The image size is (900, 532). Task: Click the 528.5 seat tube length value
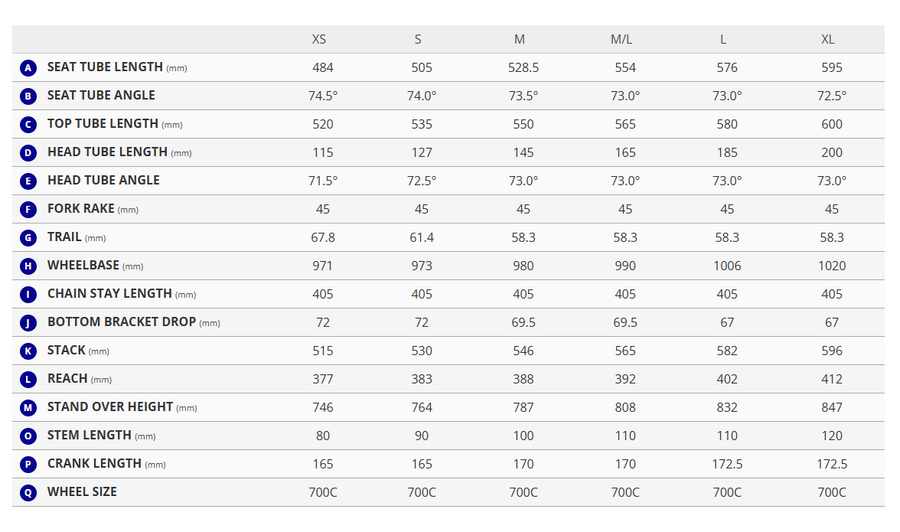pos(523,68)
